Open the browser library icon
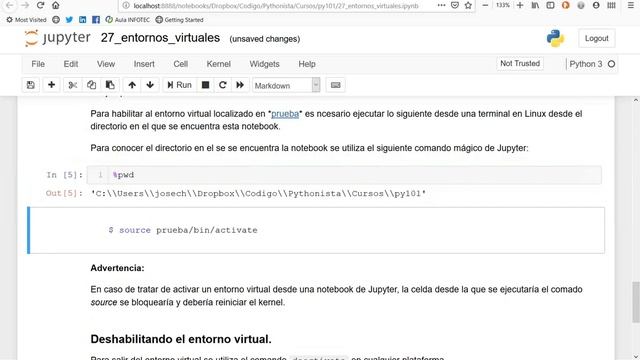Viewport: 640px width, 360px height. click(x=535, y=5)
